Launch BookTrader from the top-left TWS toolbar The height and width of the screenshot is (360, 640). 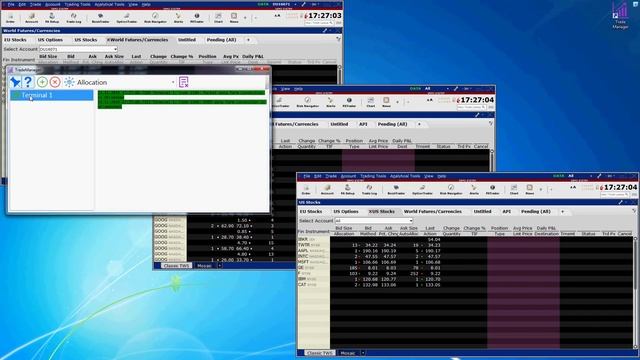click(100, 18)
